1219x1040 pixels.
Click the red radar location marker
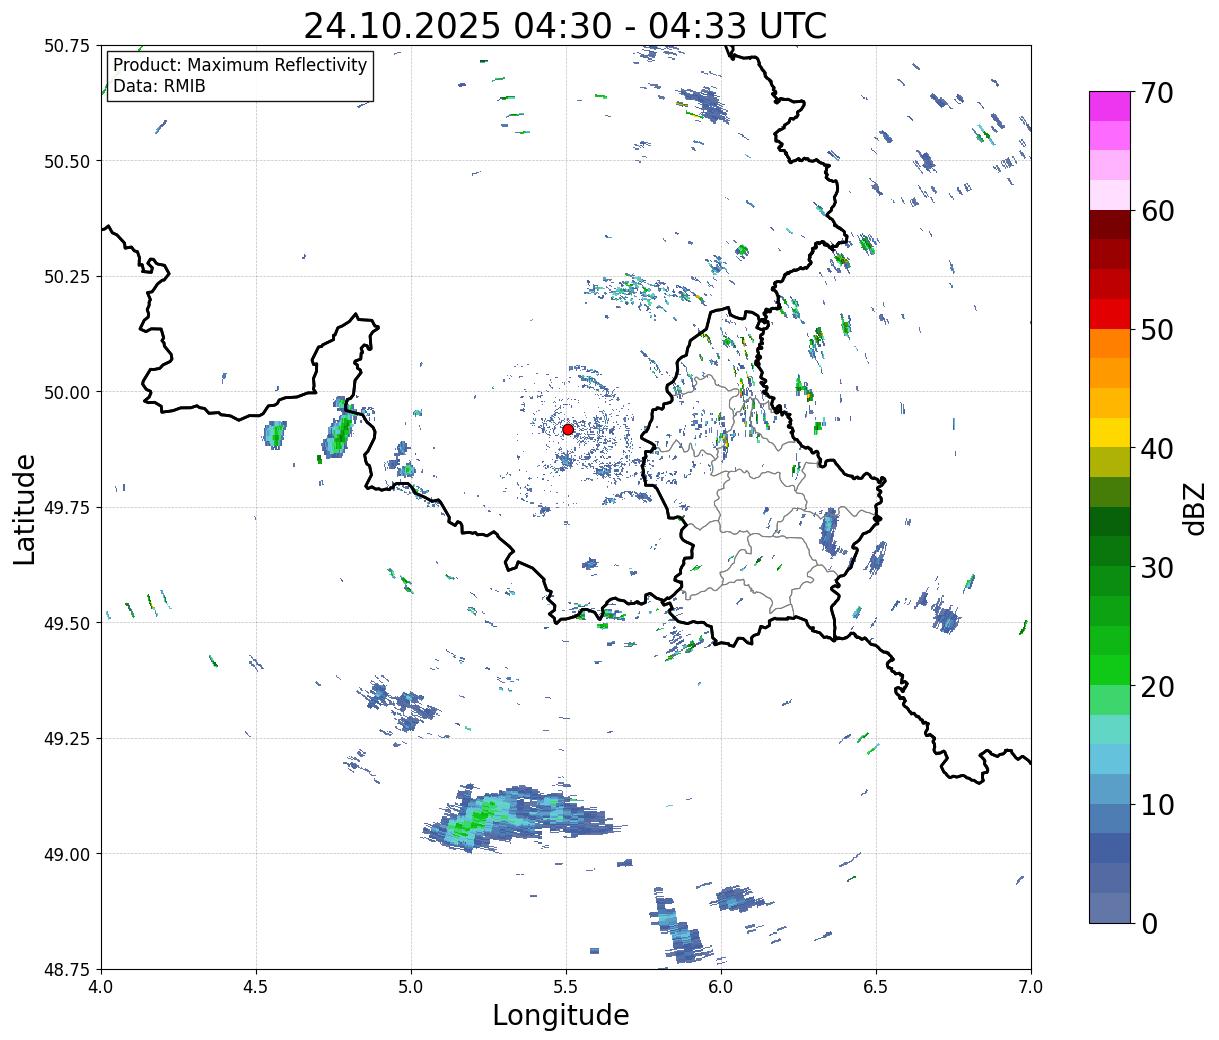[568, 429]
